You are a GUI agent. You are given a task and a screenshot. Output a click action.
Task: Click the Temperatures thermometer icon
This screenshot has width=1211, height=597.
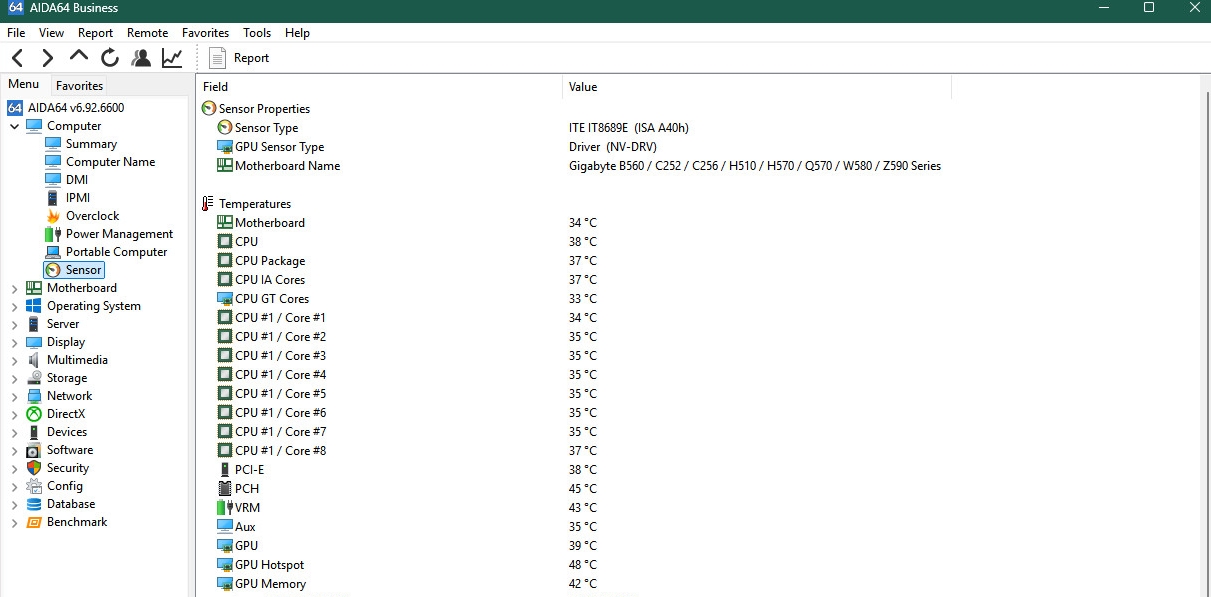[x=208, y=204]
